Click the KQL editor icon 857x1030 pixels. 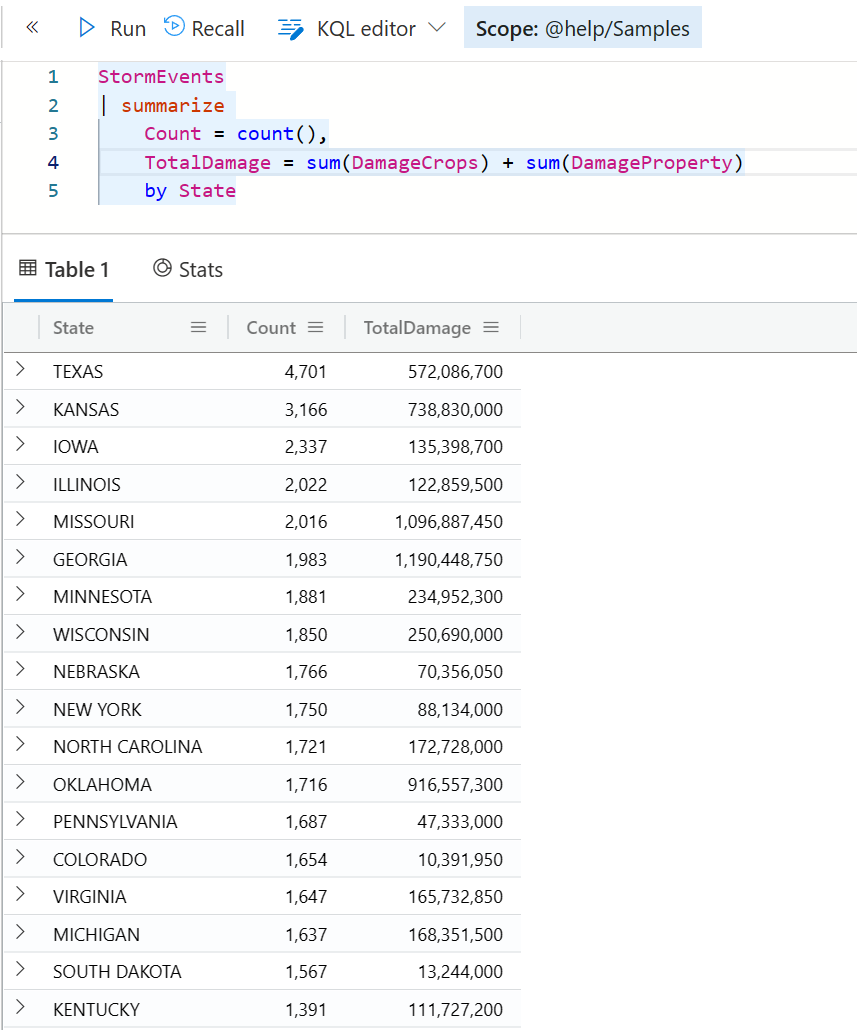291,29
